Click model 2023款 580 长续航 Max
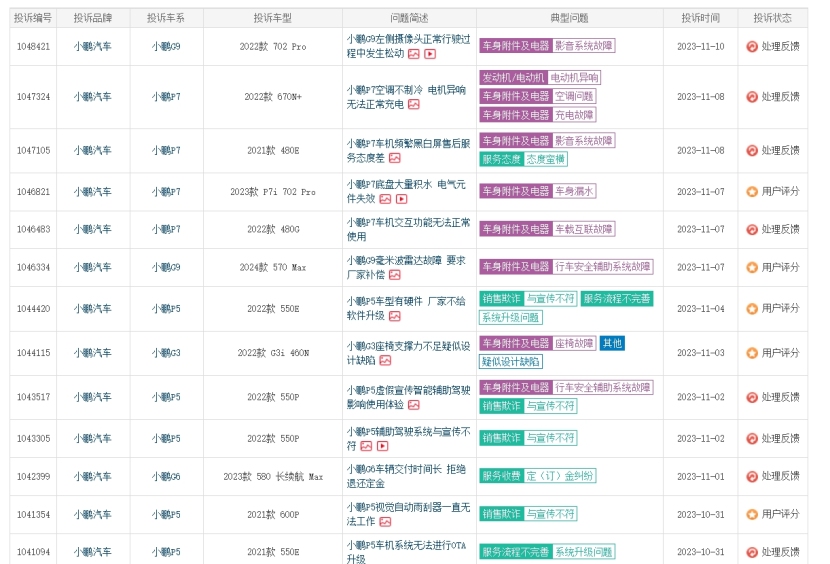The width and height of the screenshot is (830, 564). pyautogui.click(x=273, y=477)
